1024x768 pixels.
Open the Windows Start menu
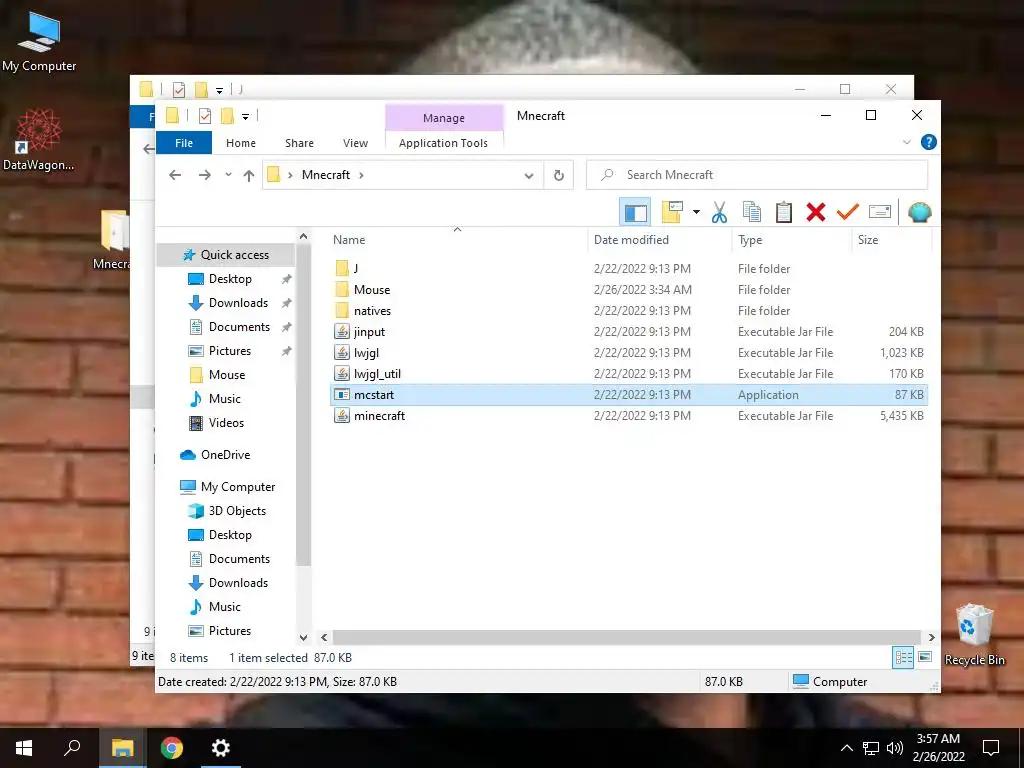pyautogui.click(x=24, y=748)
